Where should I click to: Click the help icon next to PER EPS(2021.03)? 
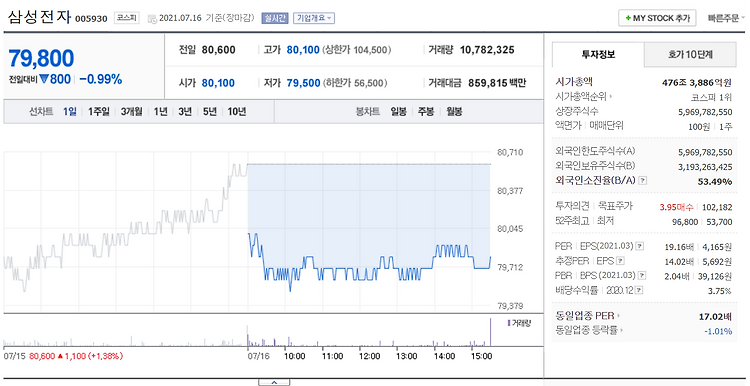click(640, 246)
